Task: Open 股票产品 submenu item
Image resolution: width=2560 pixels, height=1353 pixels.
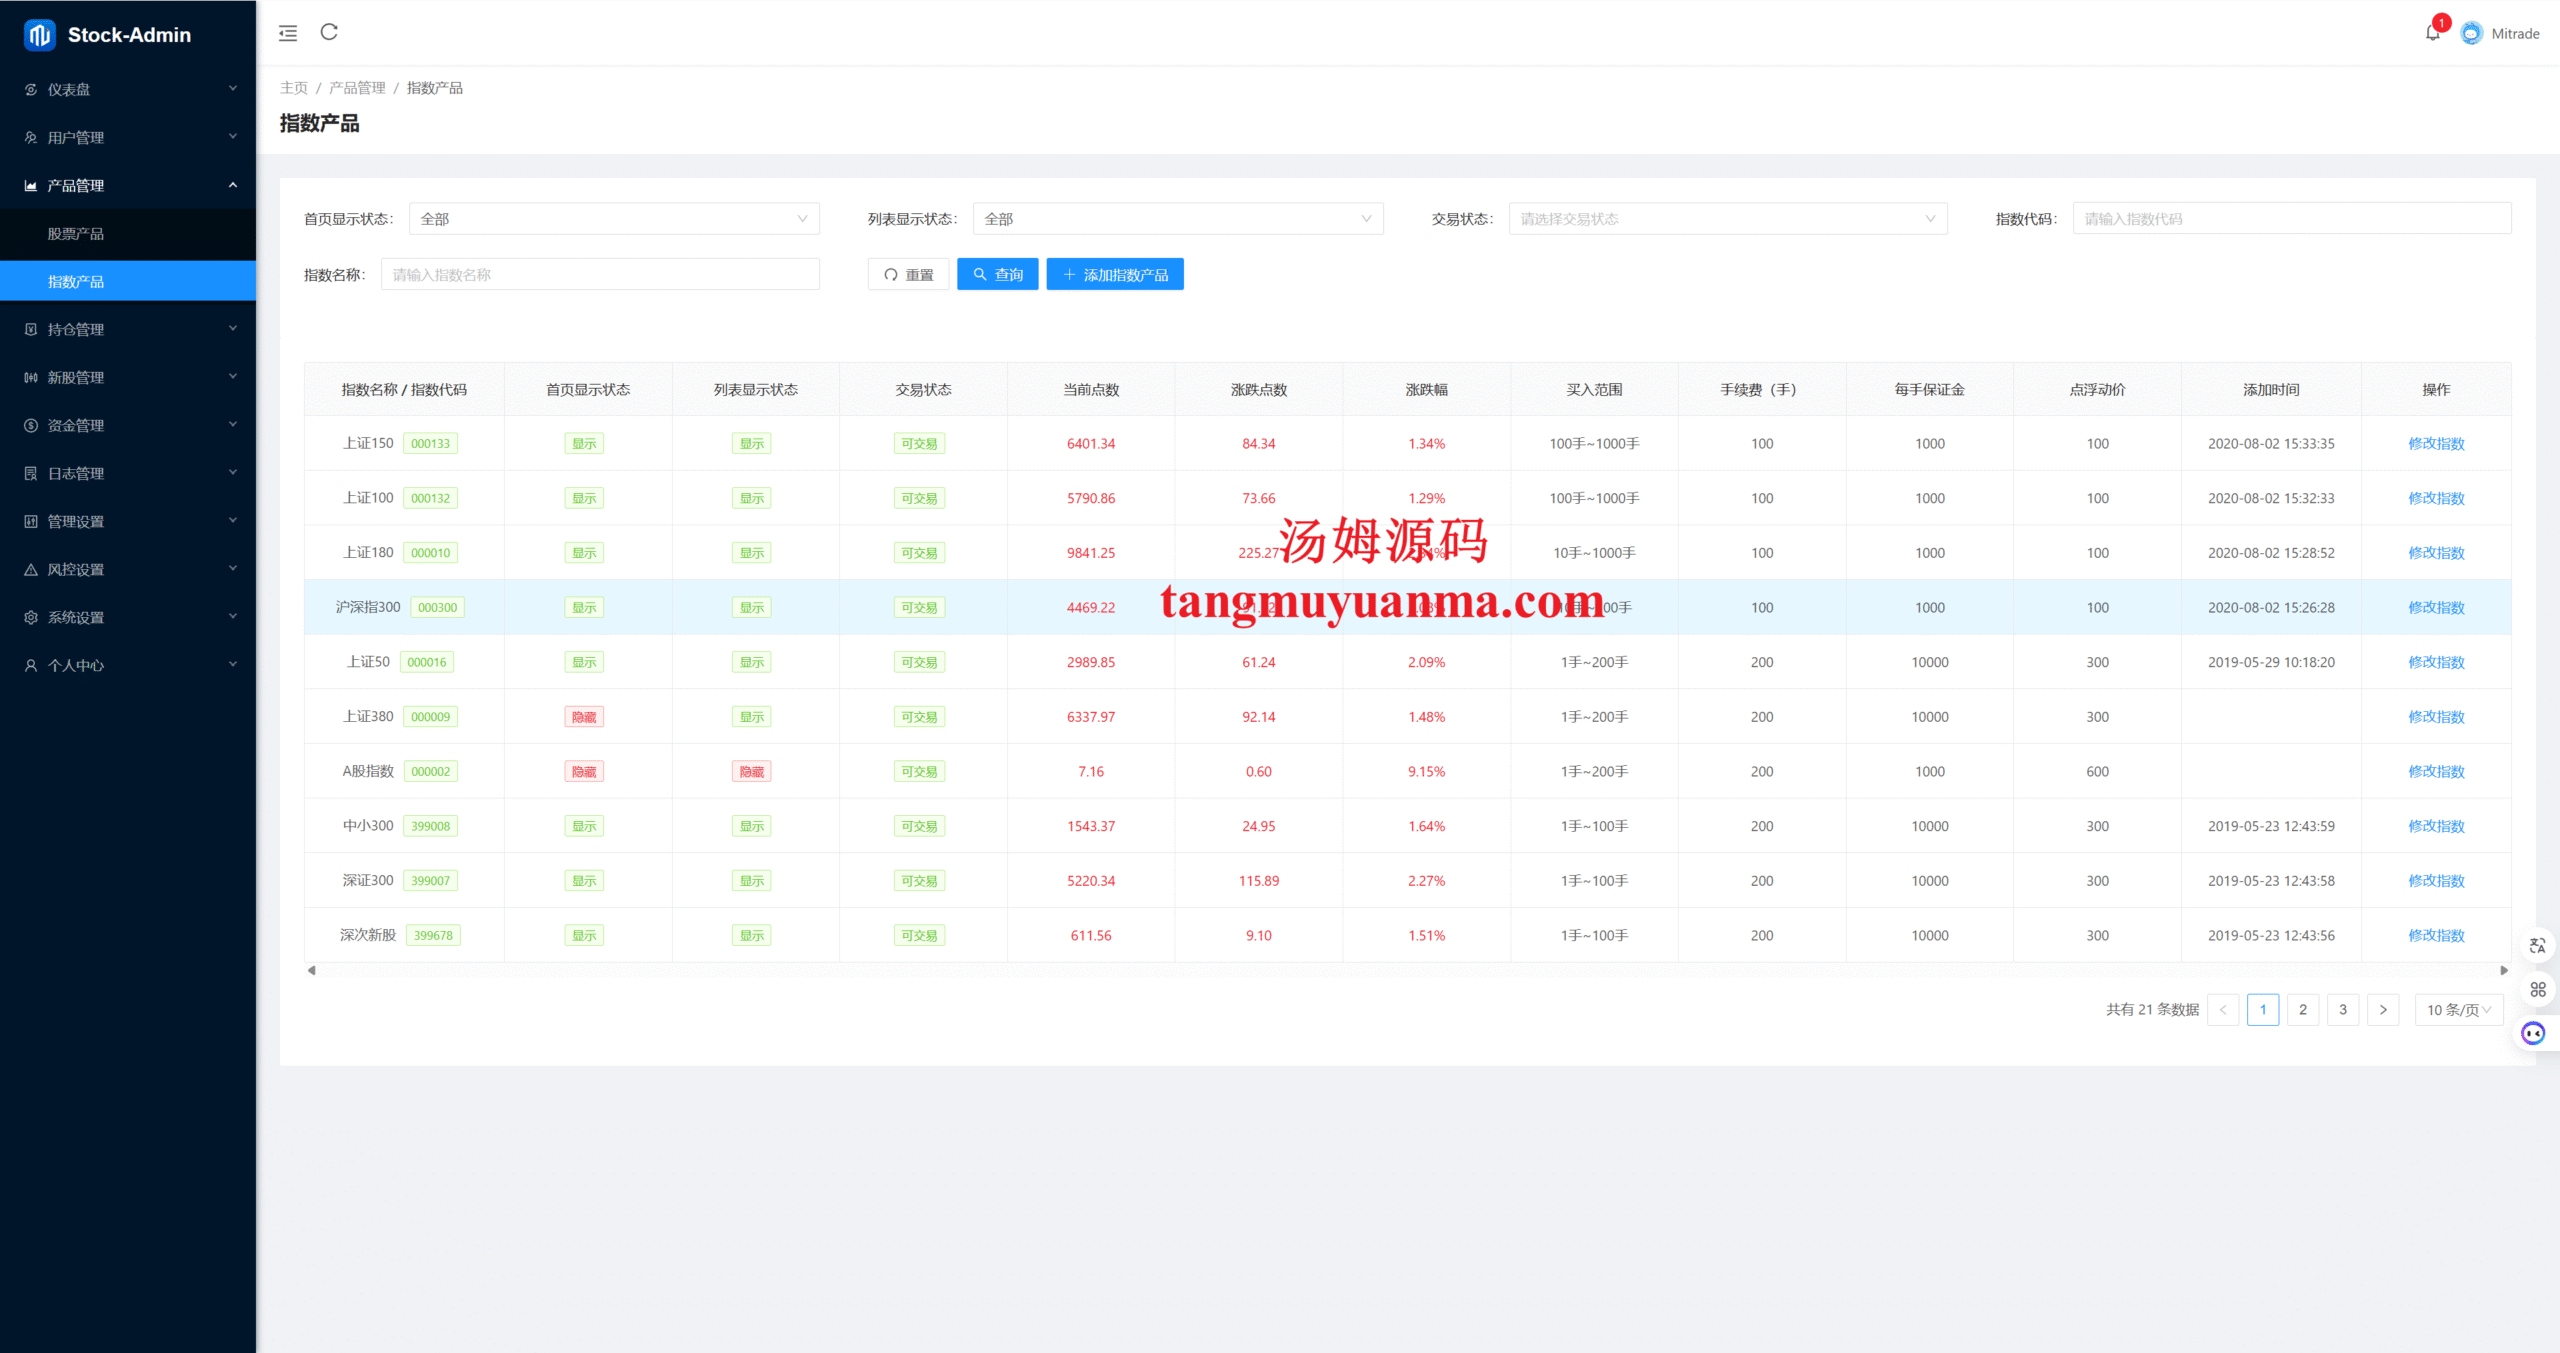Action: click(x=76, y=233)
